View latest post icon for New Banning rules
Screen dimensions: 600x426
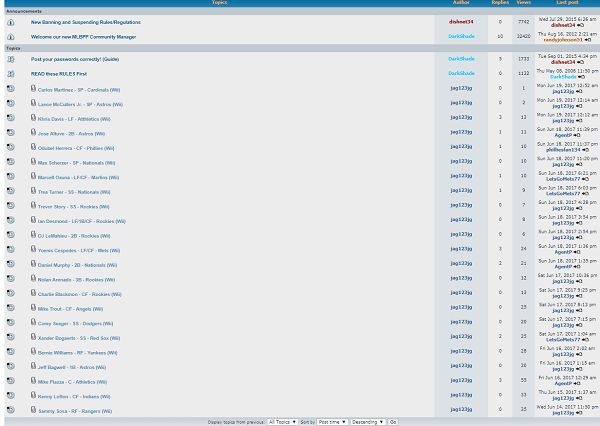(580, 25)
